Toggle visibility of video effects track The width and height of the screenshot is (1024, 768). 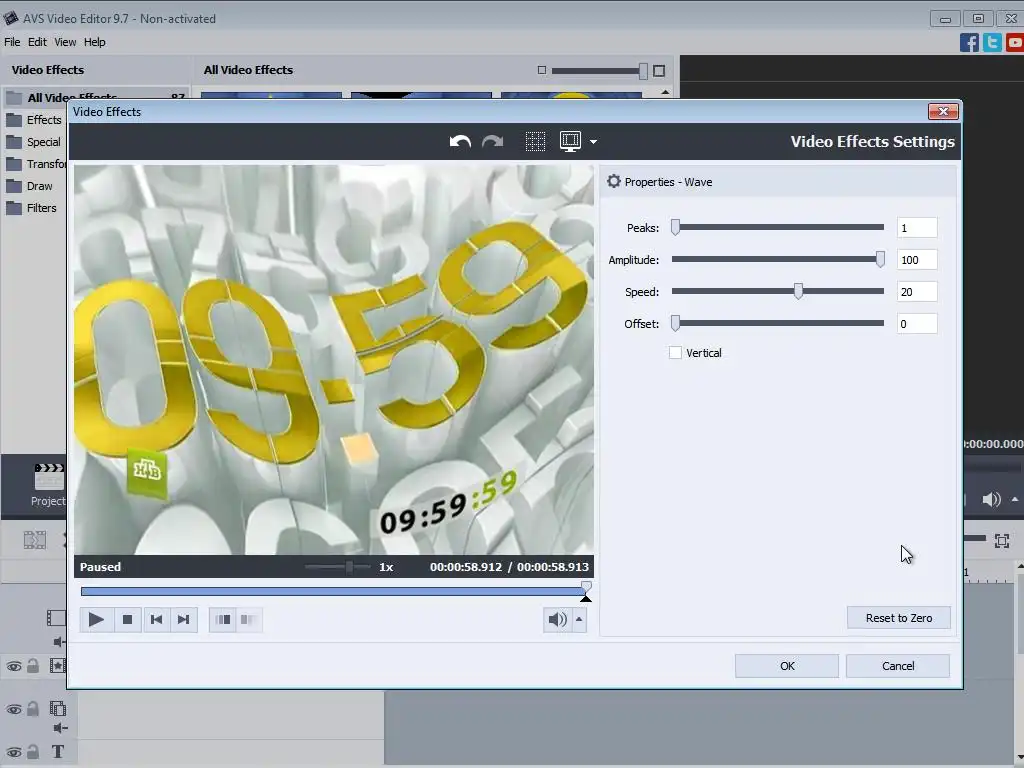14,666
